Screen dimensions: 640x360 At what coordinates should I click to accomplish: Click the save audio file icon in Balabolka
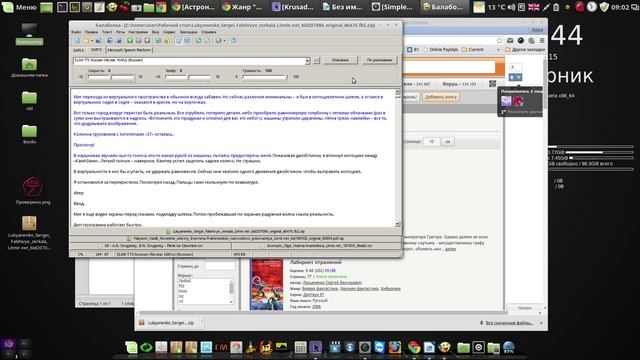(x=110, y=40)
